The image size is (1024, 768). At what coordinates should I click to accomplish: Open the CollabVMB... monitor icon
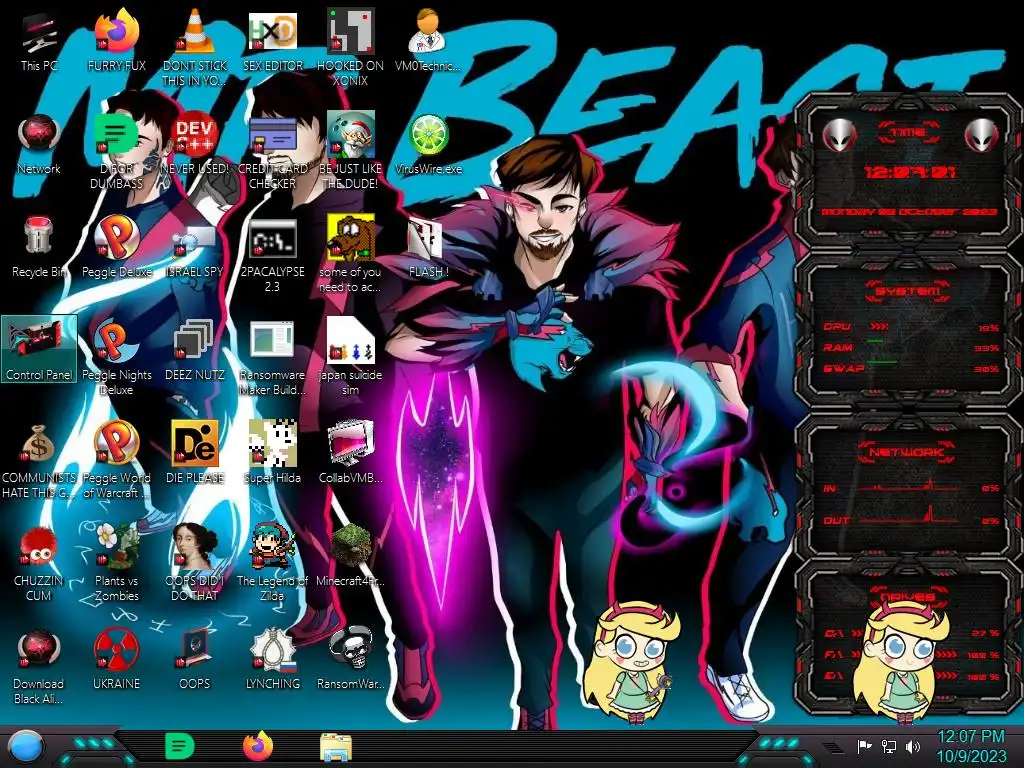pos(350,454)
